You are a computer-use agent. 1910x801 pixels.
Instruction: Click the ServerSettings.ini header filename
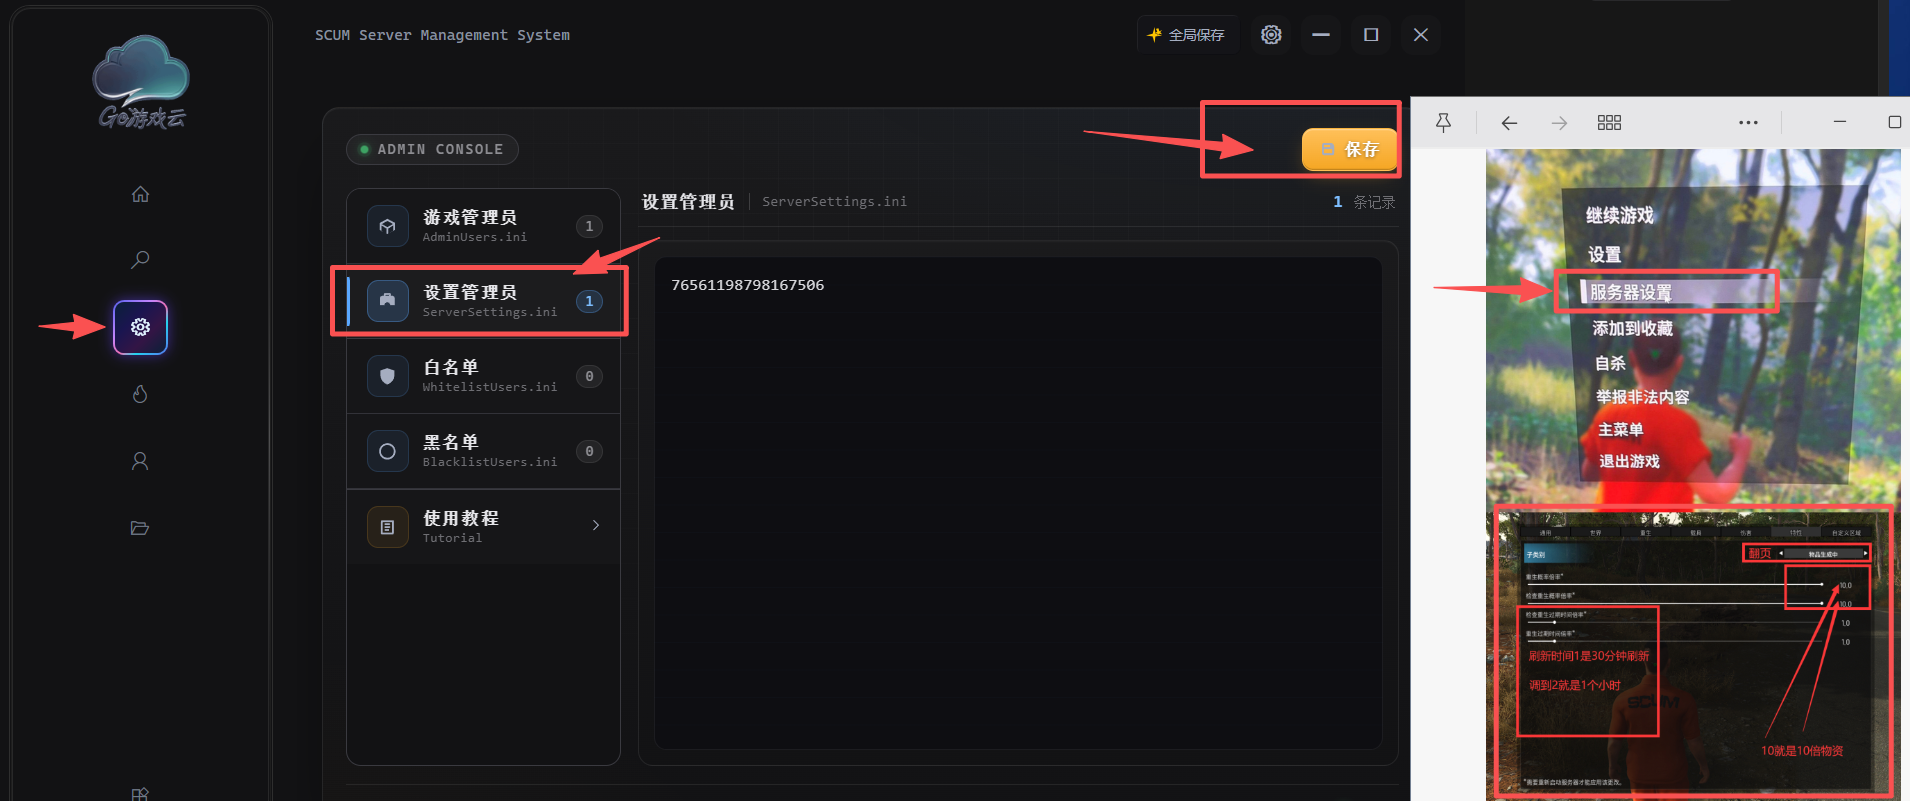[835, 202]
